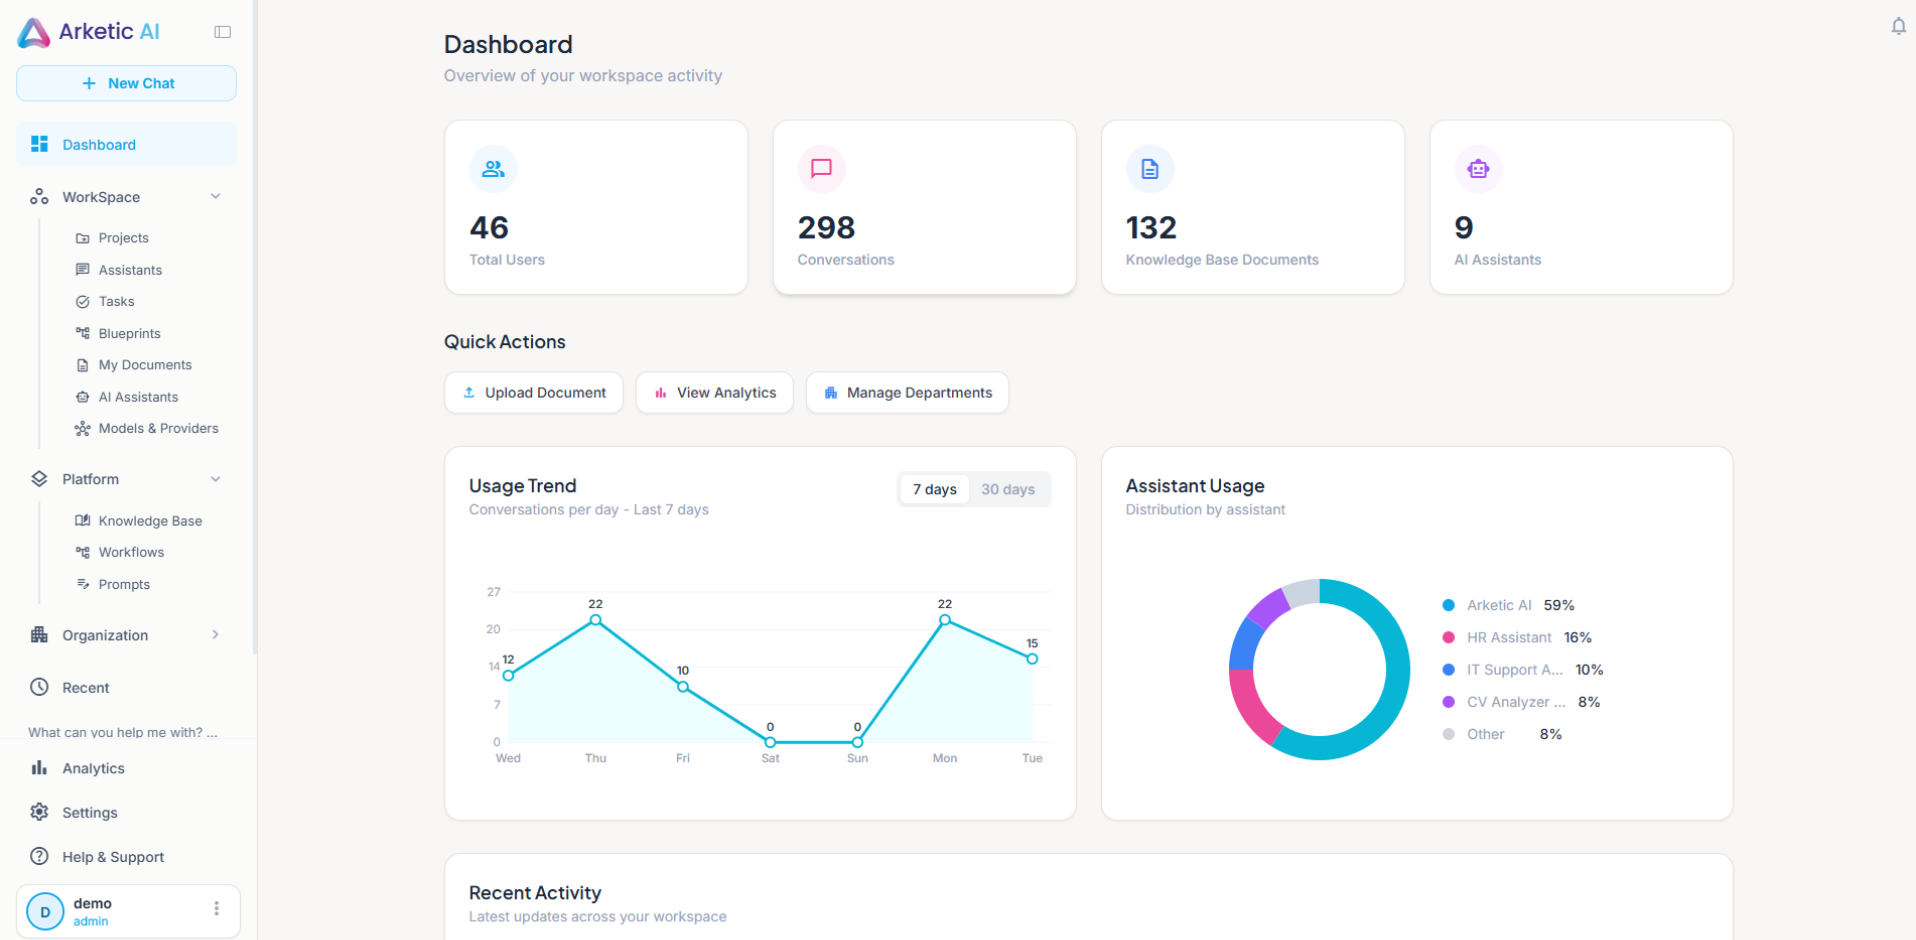Screen dimensions: 1916x940
Task: Switch usage trend to 30 days
Action: (1008, 489)
